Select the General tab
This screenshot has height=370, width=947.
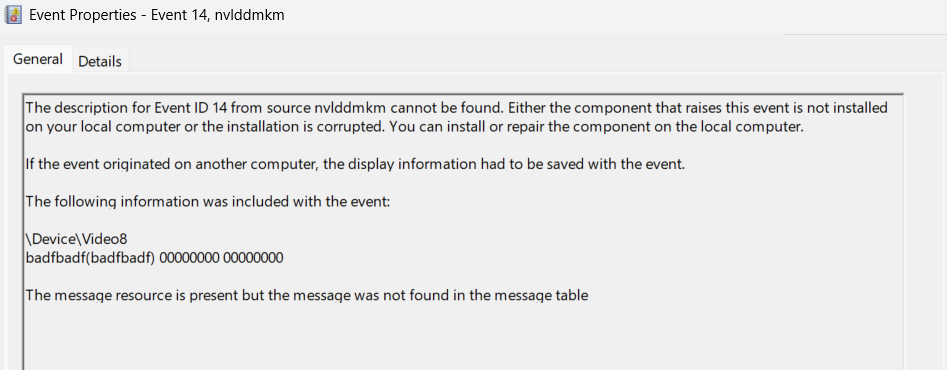[38, 59]
